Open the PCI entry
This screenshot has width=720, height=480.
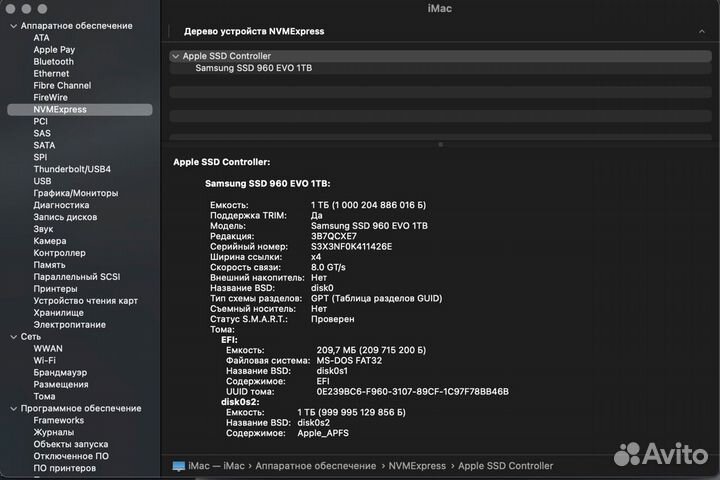point(40,121)
